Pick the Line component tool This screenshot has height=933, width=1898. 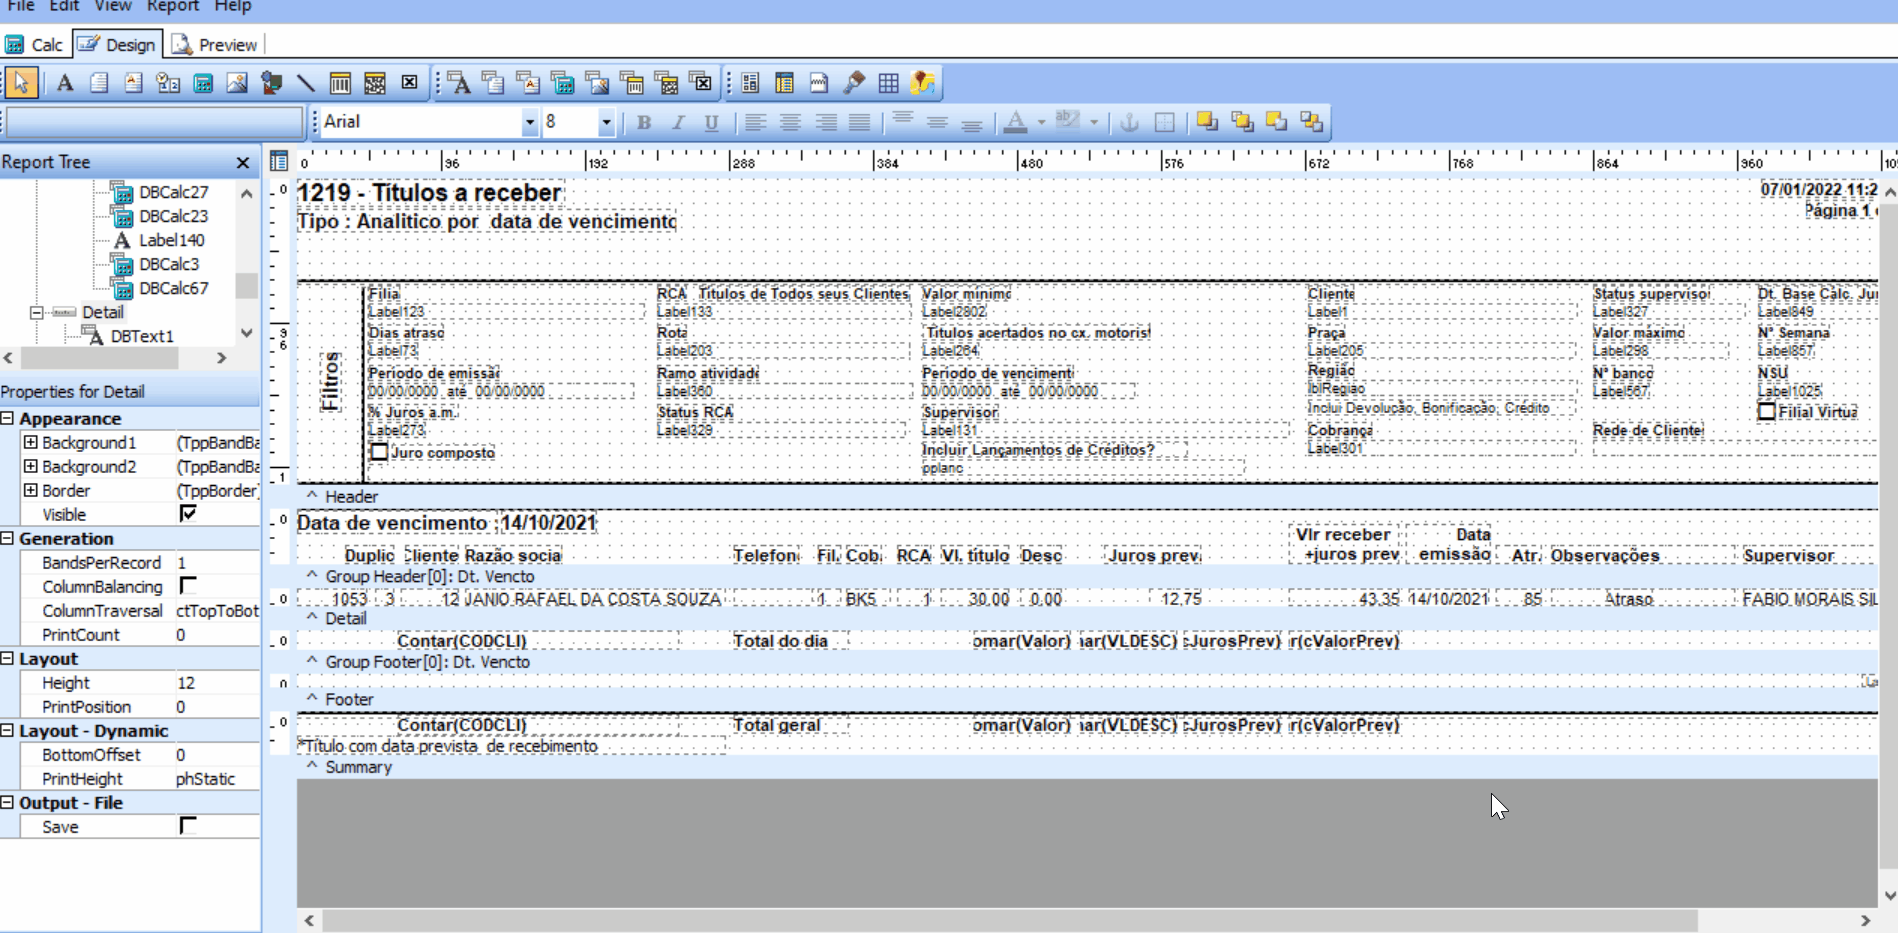[x=305, y=83]
